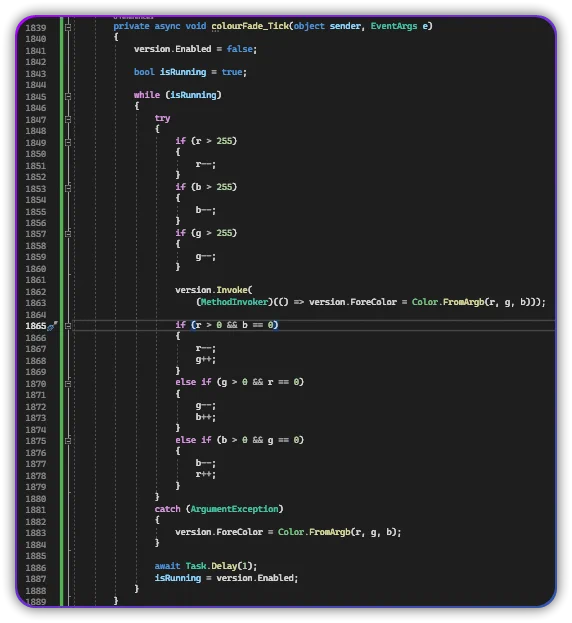The image size is (572, 623).
Task: Collapse the colourFade_Tick method at line 1839
Action: coord(68,27)
